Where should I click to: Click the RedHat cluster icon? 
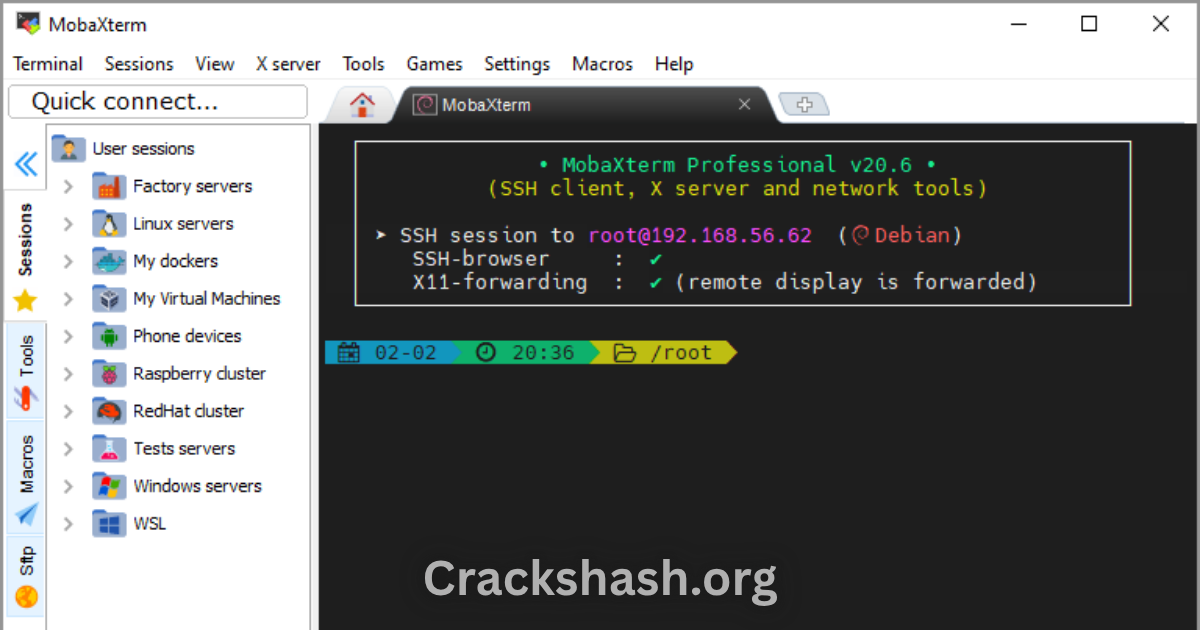pyautogui.click(x=108, y=411)
